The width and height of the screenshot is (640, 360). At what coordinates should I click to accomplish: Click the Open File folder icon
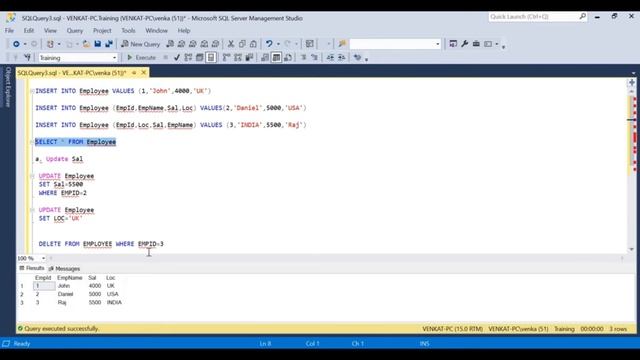coord(86,44)
